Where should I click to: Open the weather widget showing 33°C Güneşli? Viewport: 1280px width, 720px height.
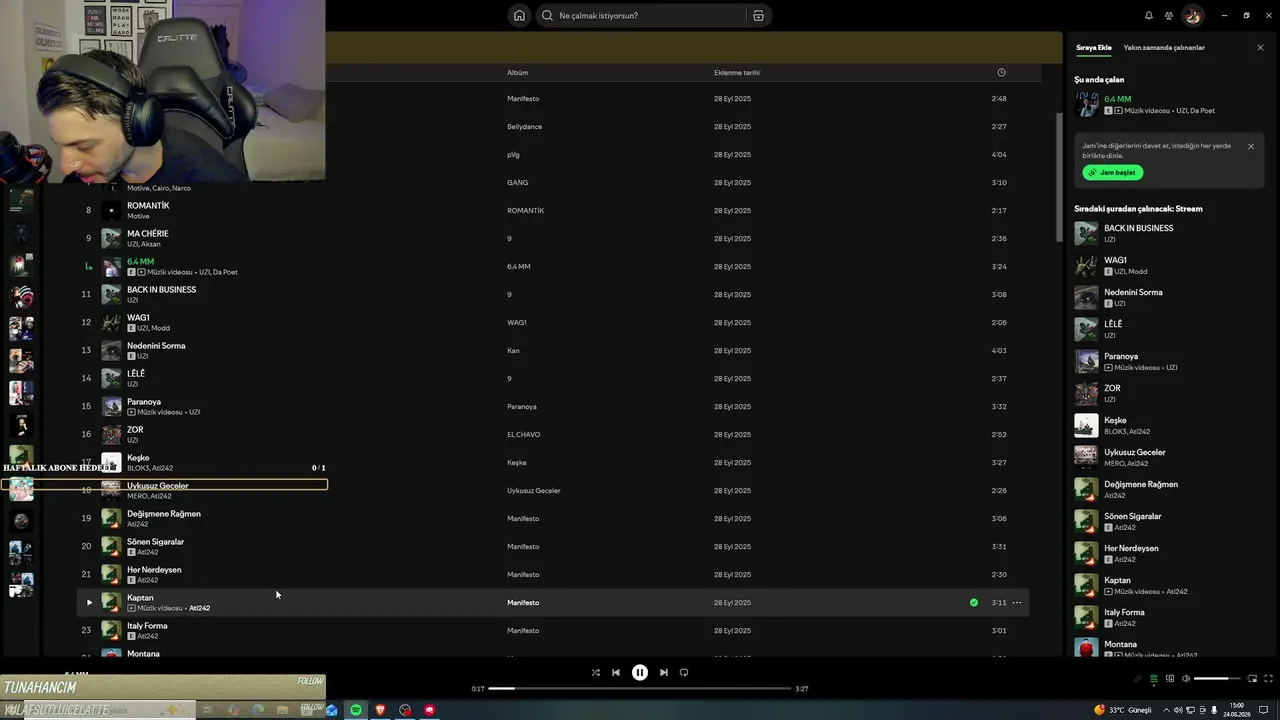pyautogui.click(x=1123, y=710)
